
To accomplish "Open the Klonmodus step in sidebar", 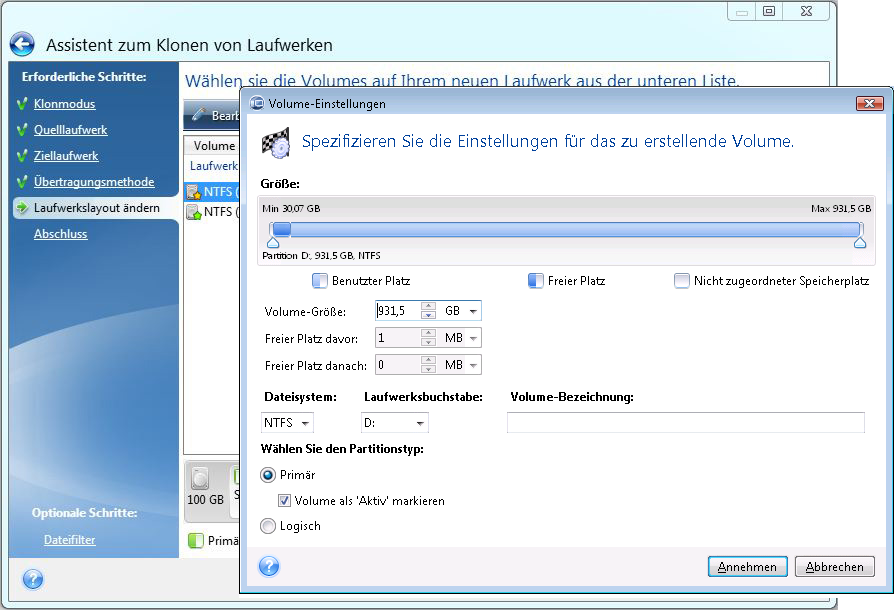I will pos(64,104).
